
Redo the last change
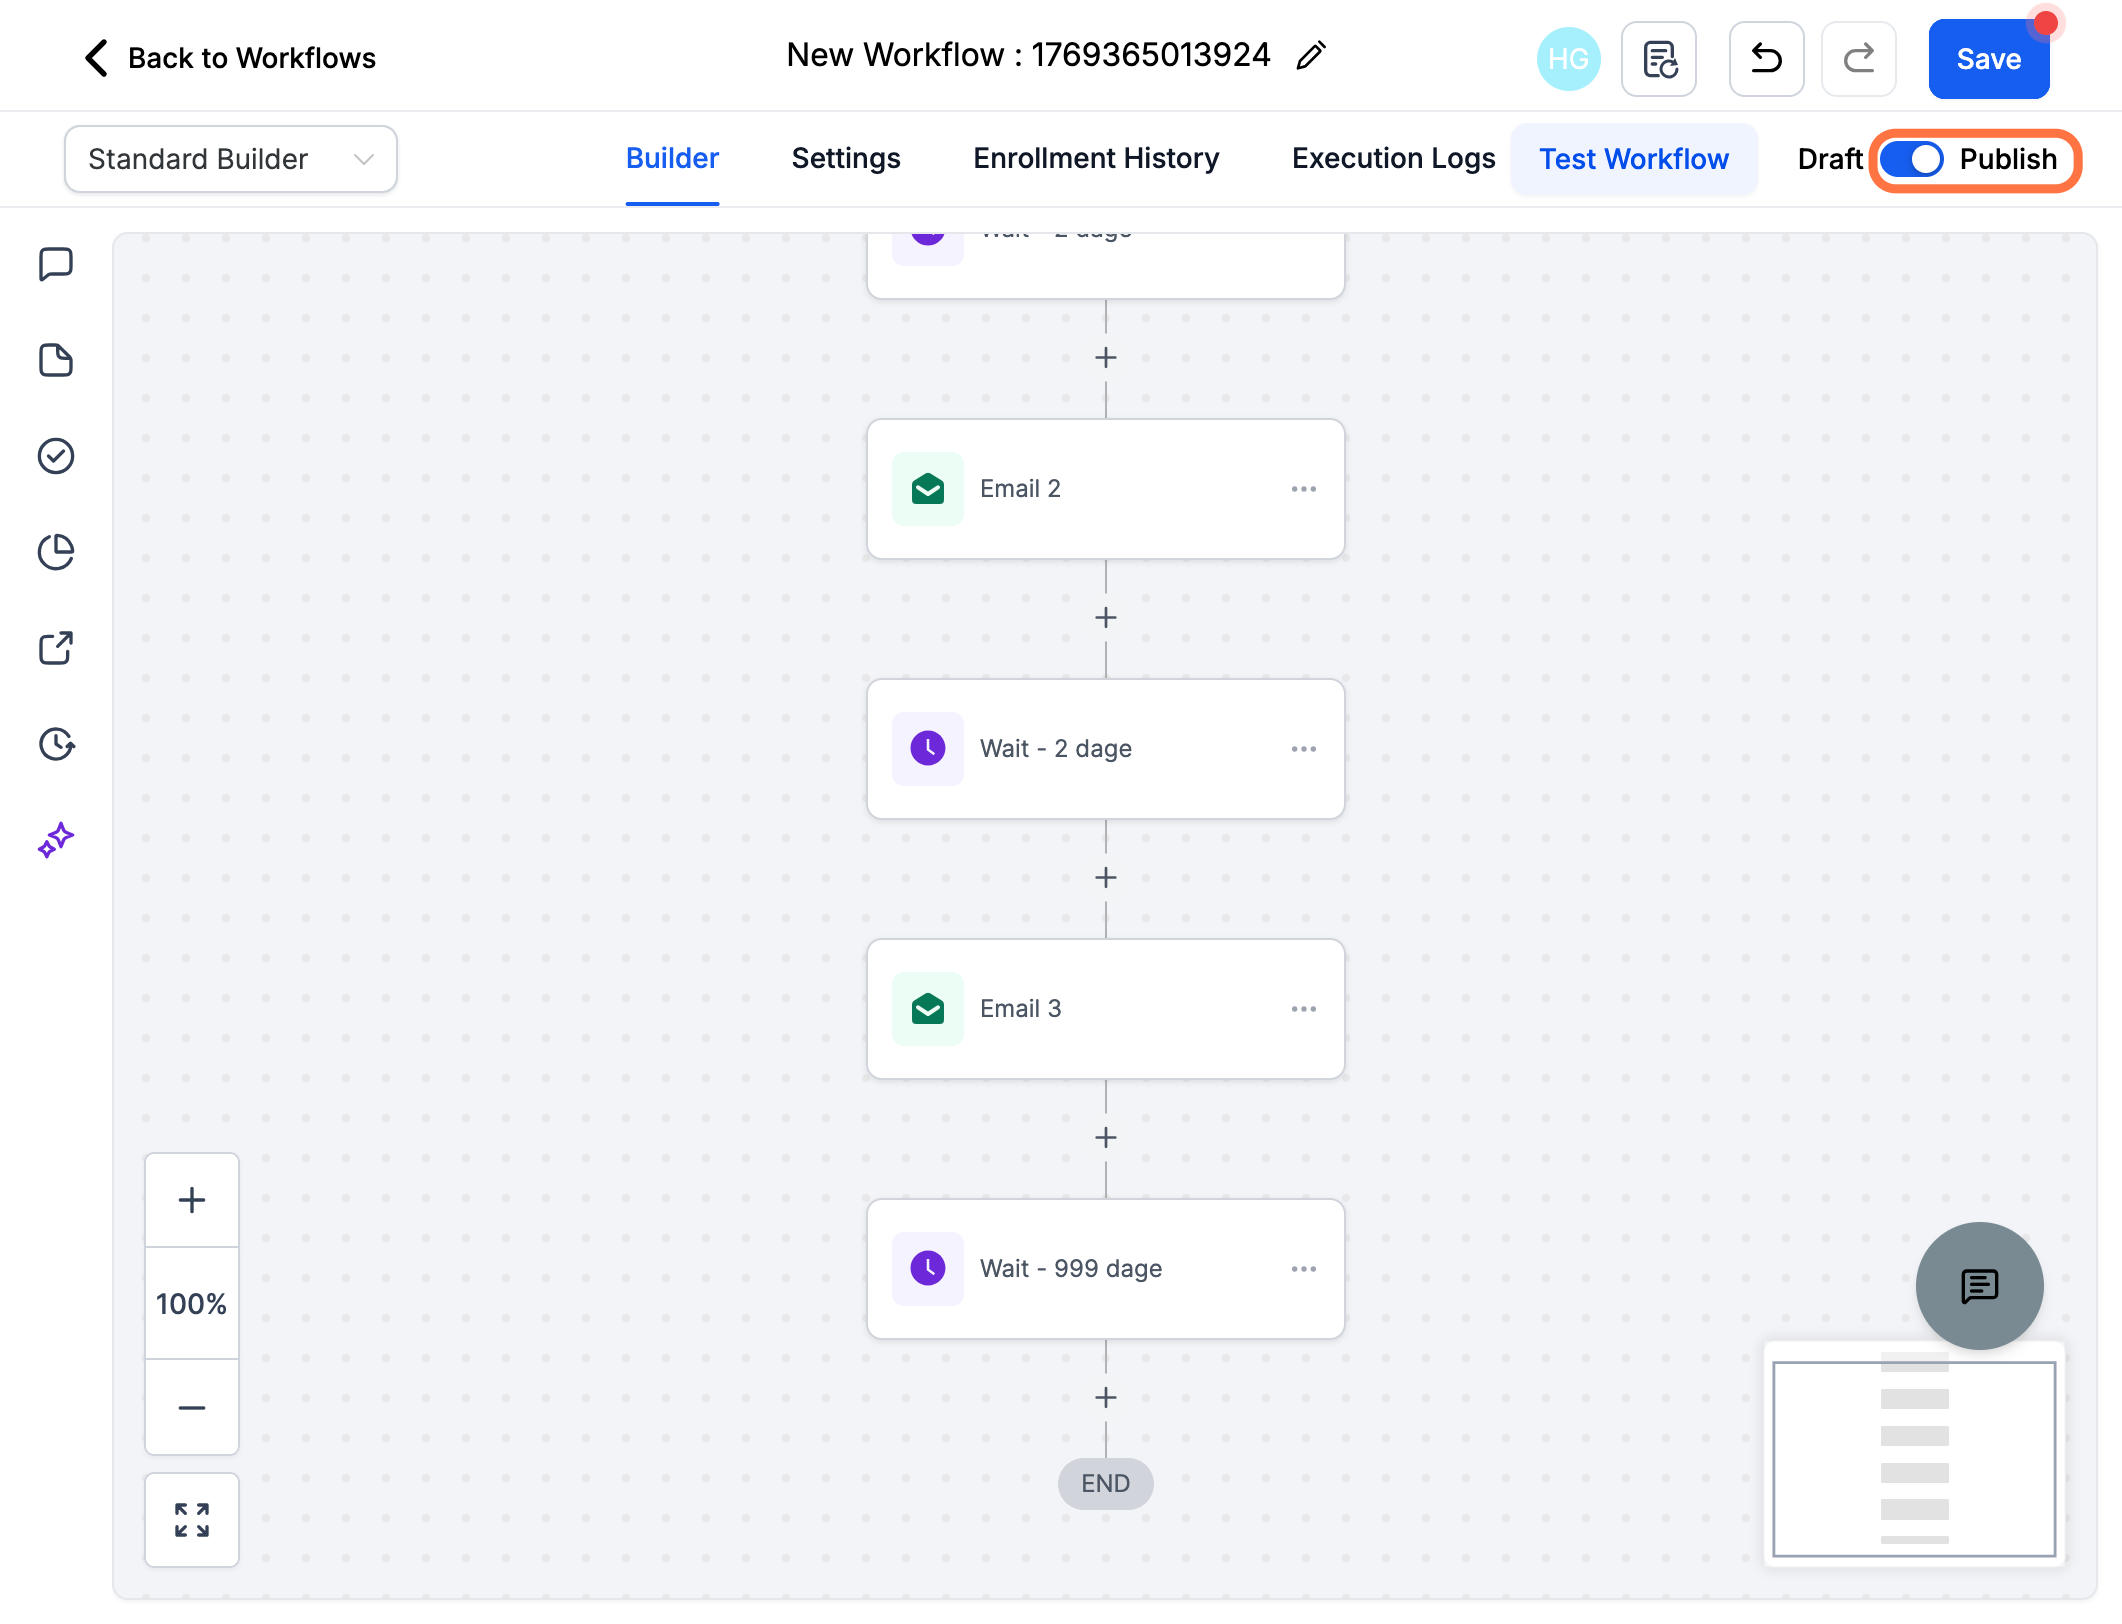1859,59
